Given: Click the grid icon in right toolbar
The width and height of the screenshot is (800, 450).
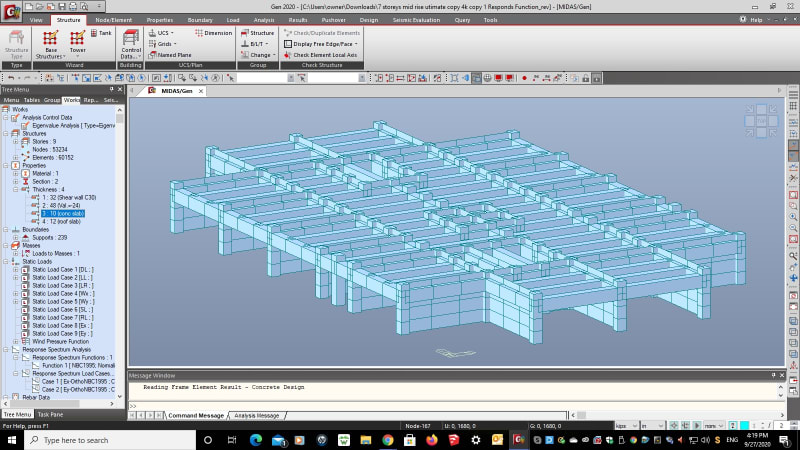Looking at the screenshot, I should click(x=793, y=106).
